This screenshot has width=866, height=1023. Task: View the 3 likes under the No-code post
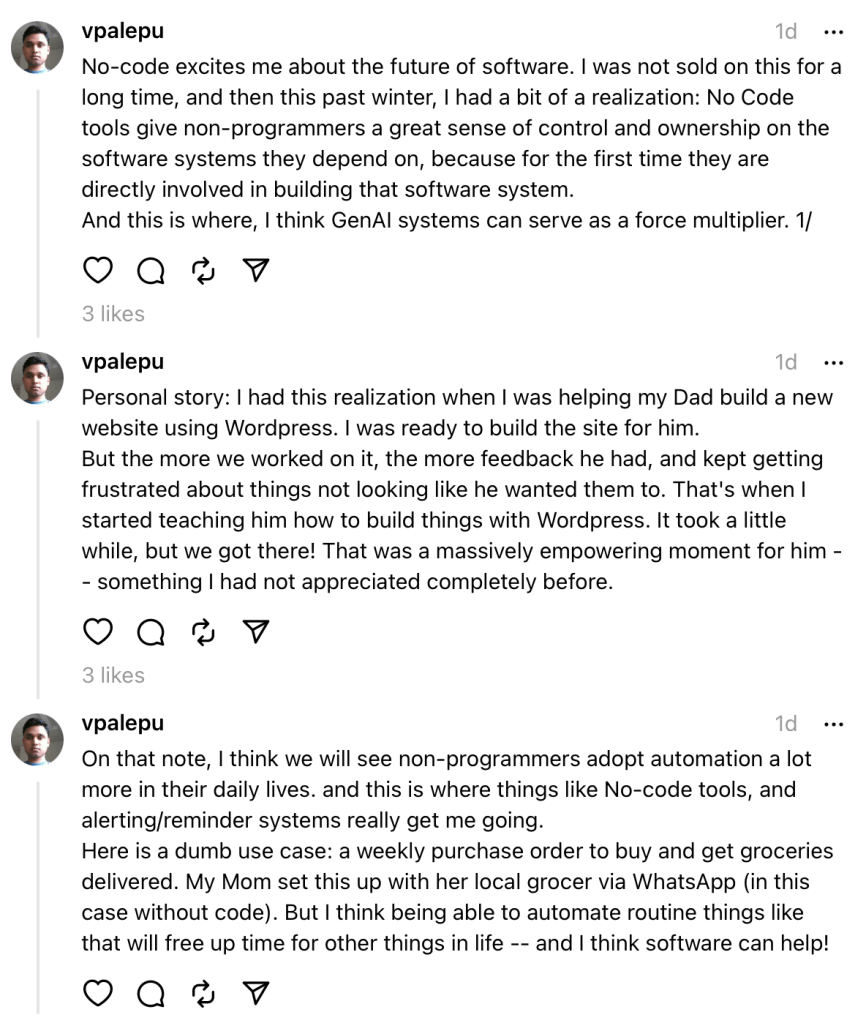pyautogui.click(x=113, y=314)
